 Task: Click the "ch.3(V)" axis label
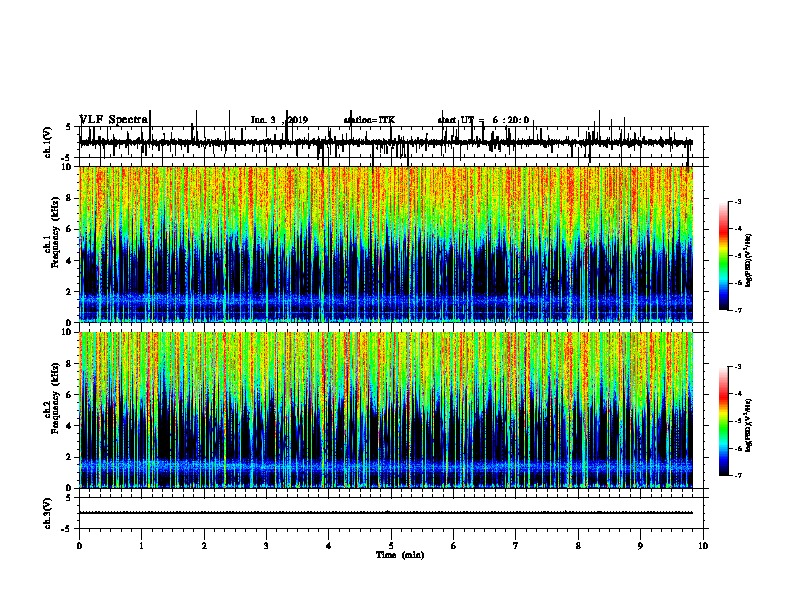coord(48,513)
